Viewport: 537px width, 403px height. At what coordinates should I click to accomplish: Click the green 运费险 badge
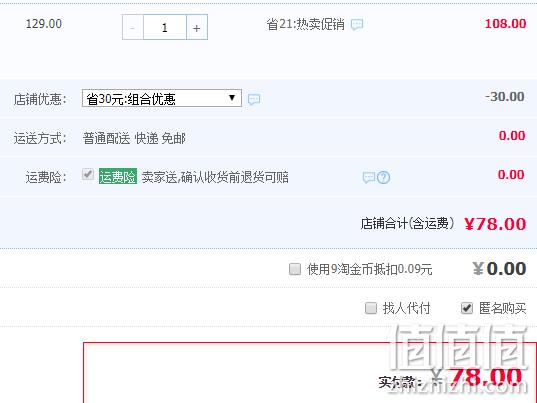118,176
